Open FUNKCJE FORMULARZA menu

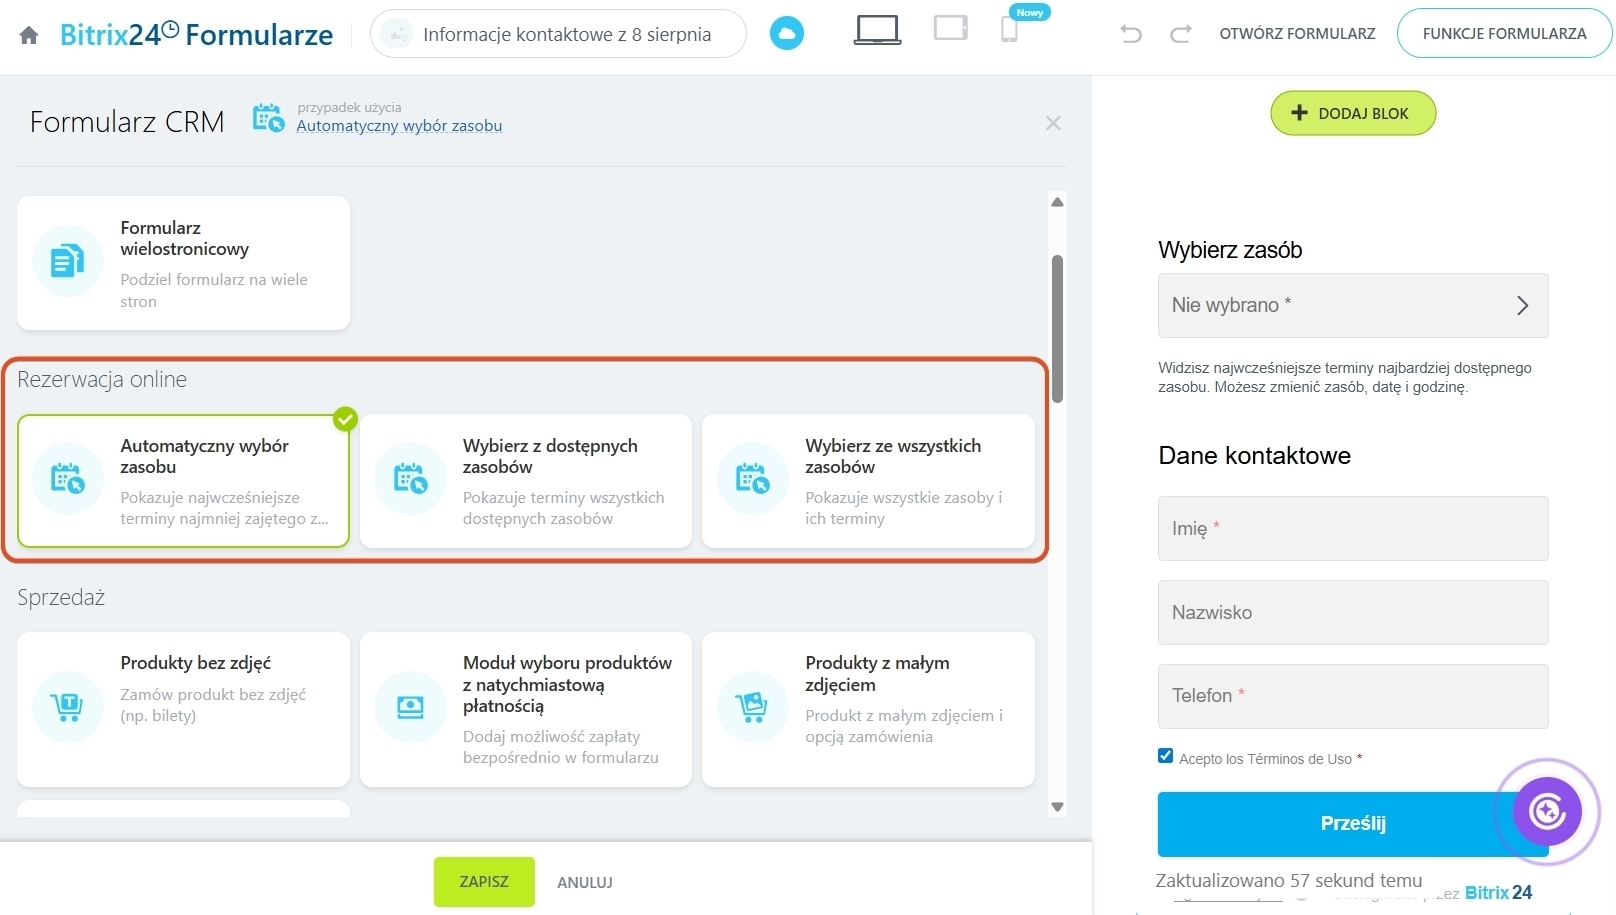point(1504,33)
